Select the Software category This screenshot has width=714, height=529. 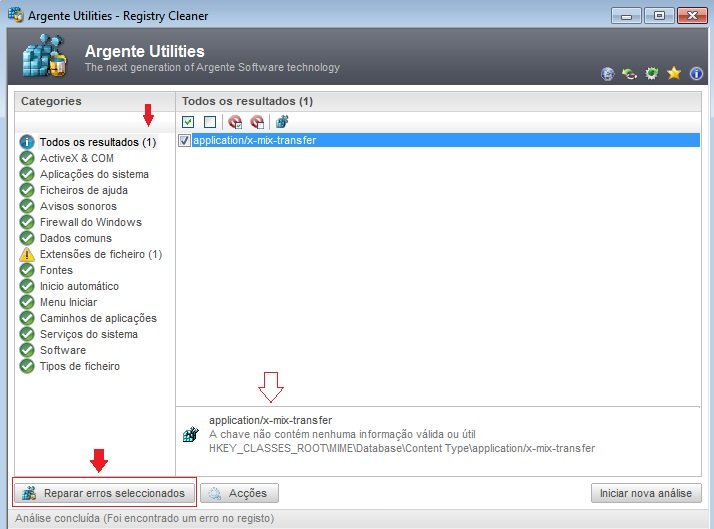[63, 350]
